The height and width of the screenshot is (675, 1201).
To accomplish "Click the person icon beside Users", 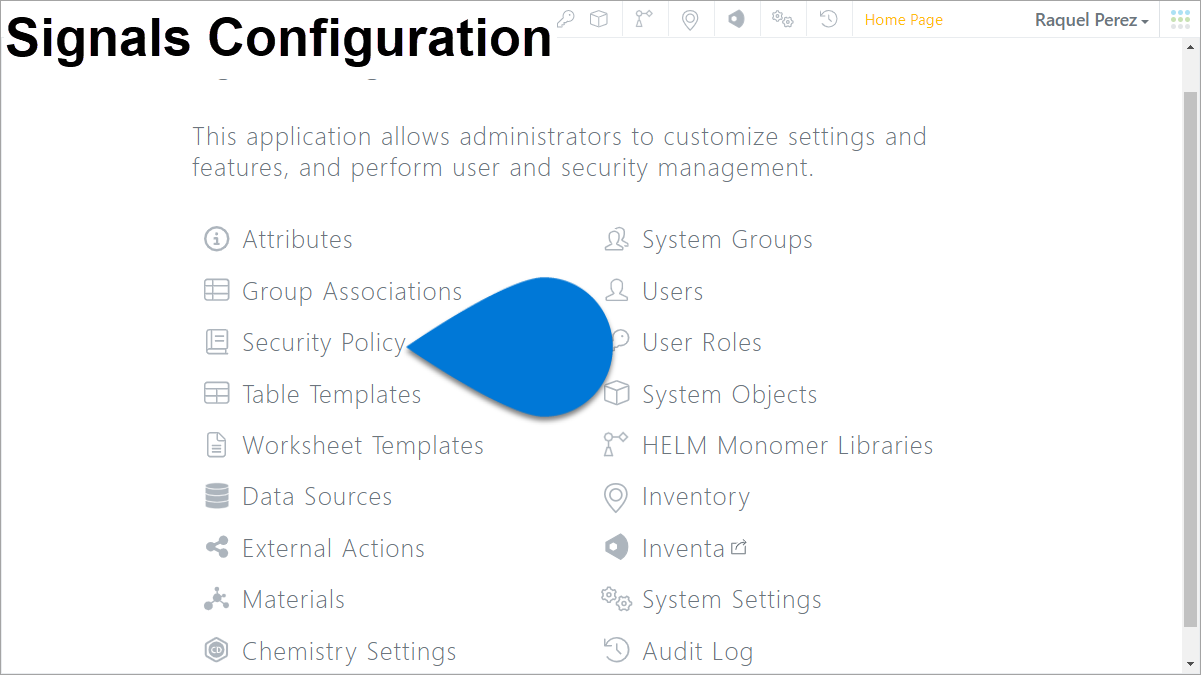I will coord(616,290).
